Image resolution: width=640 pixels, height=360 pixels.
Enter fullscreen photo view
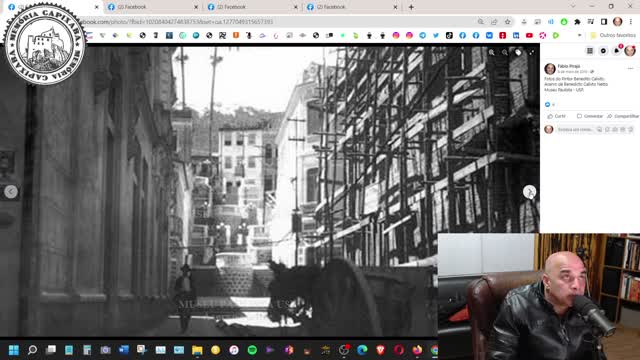pos(531,52)
